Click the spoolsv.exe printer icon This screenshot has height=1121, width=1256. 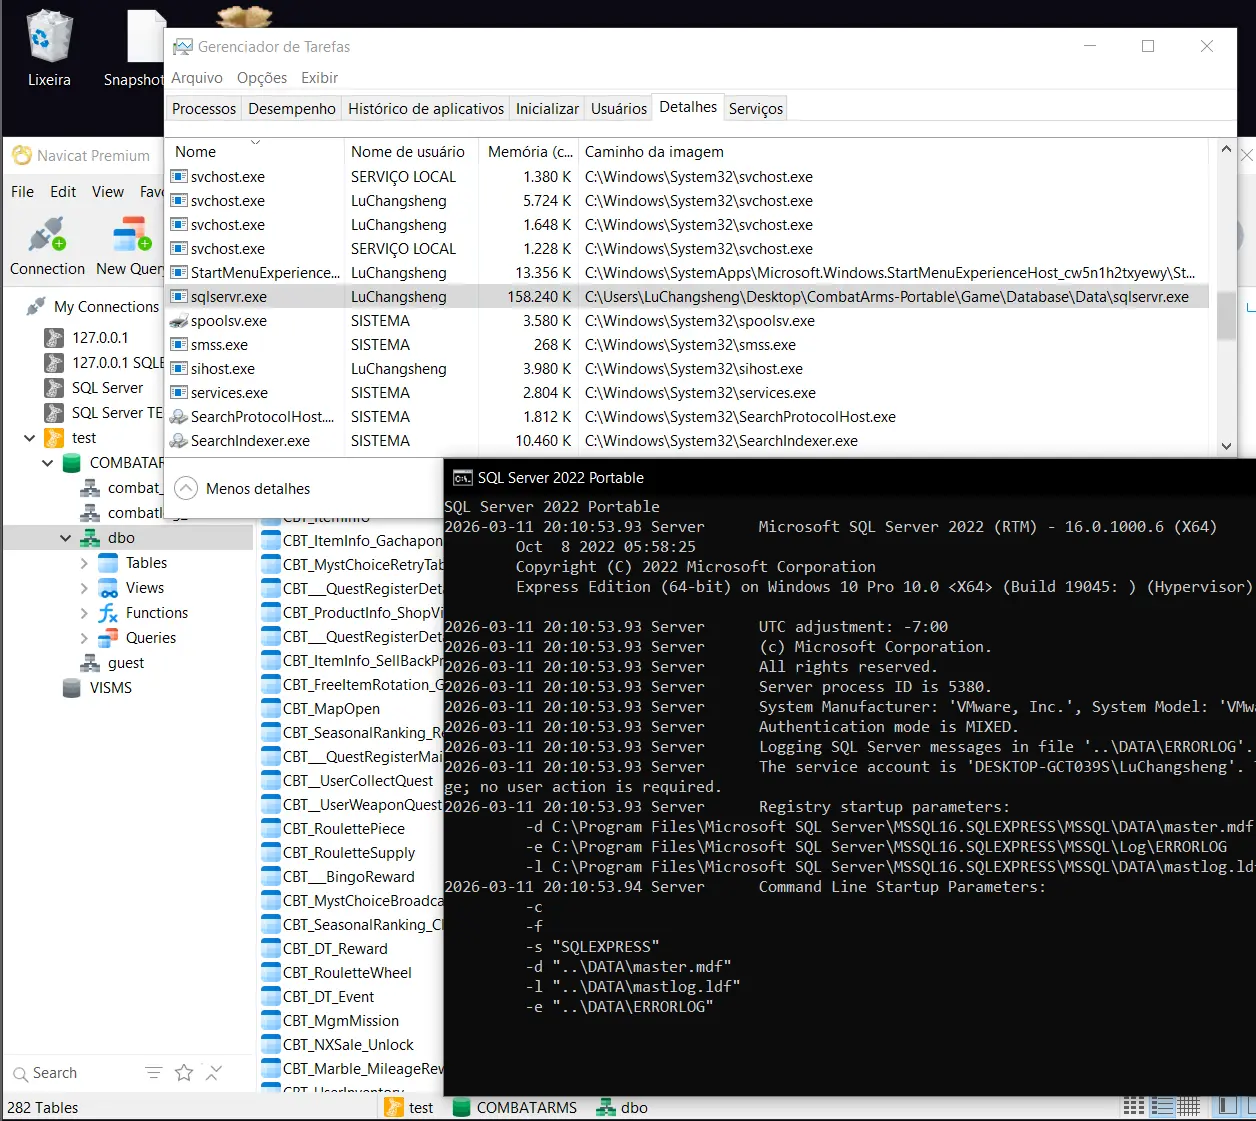pyautogui.click(x=179, y=321)
